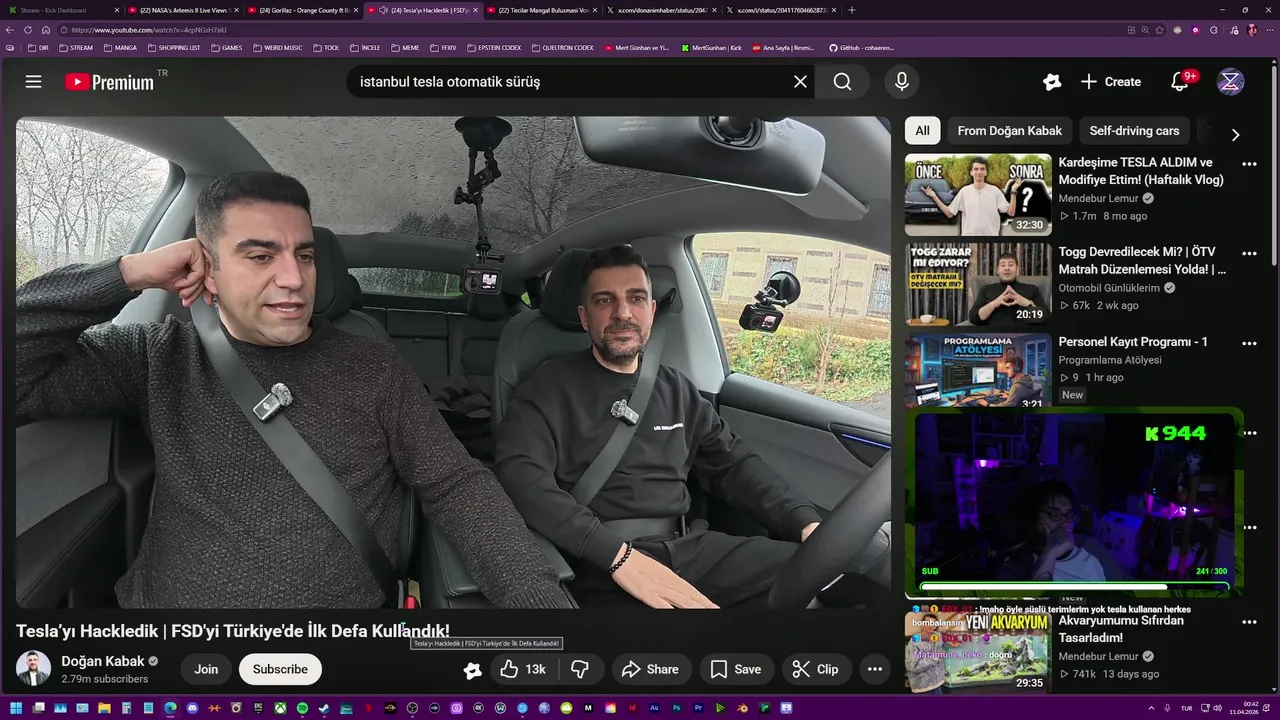Open the Calculator from taskbar
The image size is (1280, 720).
(x=126, y=708)
